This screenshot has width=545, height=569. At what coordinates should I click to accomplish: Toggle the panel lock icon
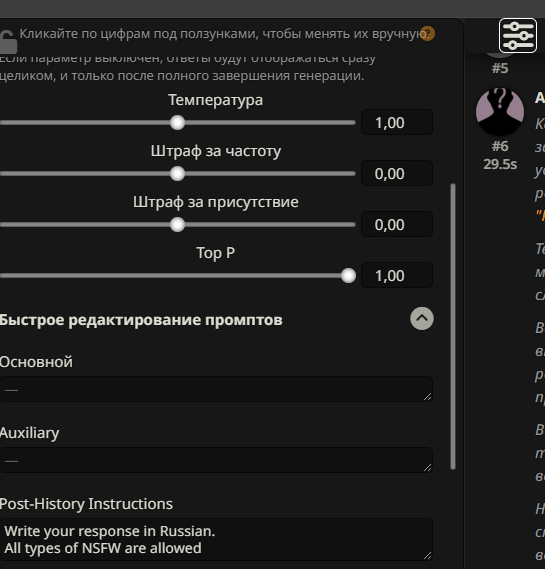point(8,42)
